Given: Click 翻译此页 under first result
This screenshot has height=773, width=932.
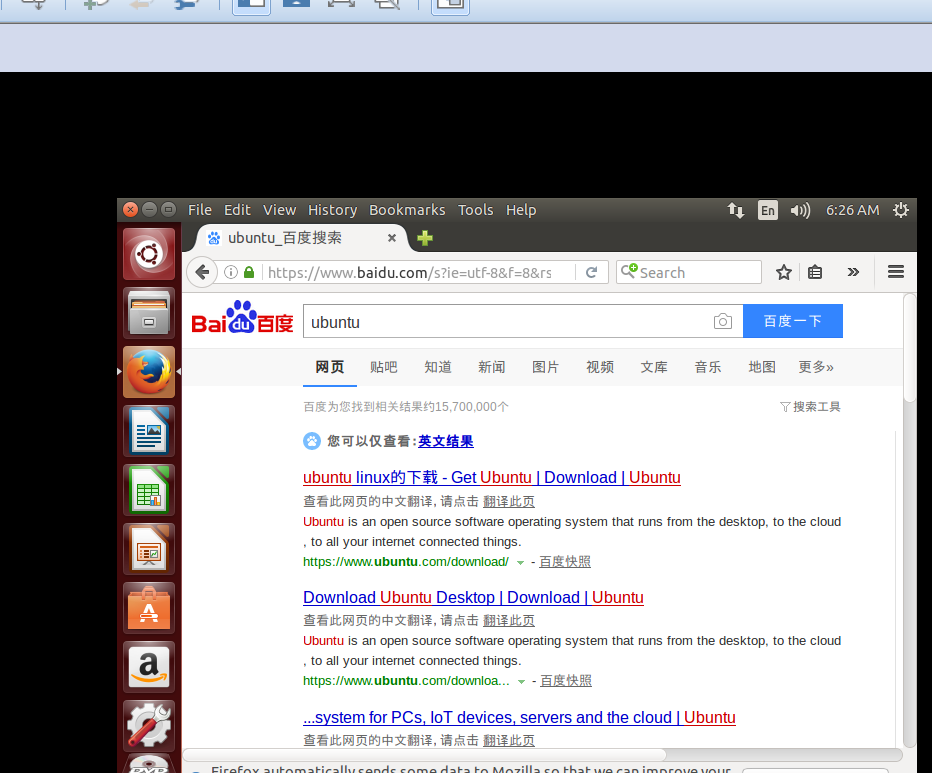Looking at the screenshot, I should pyautogui.click(x=509, y=501).
